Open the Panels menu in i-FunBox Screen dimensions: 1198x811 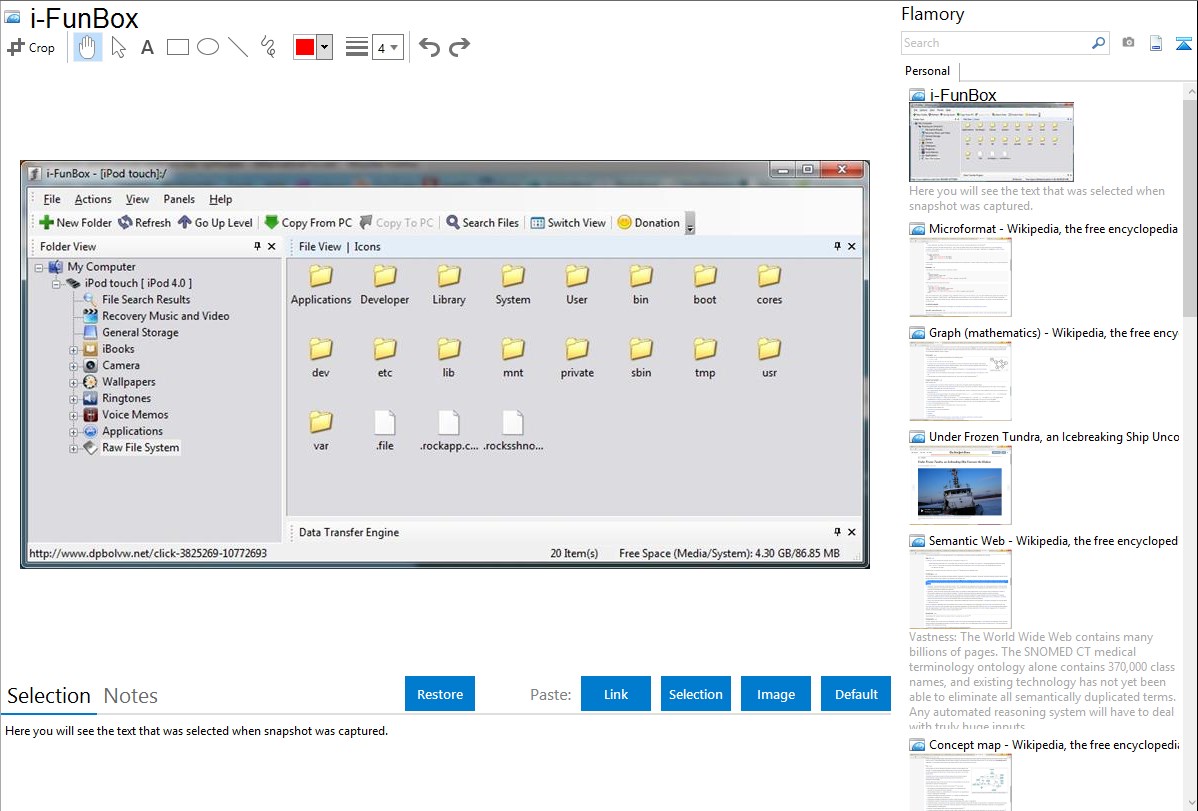179,200
